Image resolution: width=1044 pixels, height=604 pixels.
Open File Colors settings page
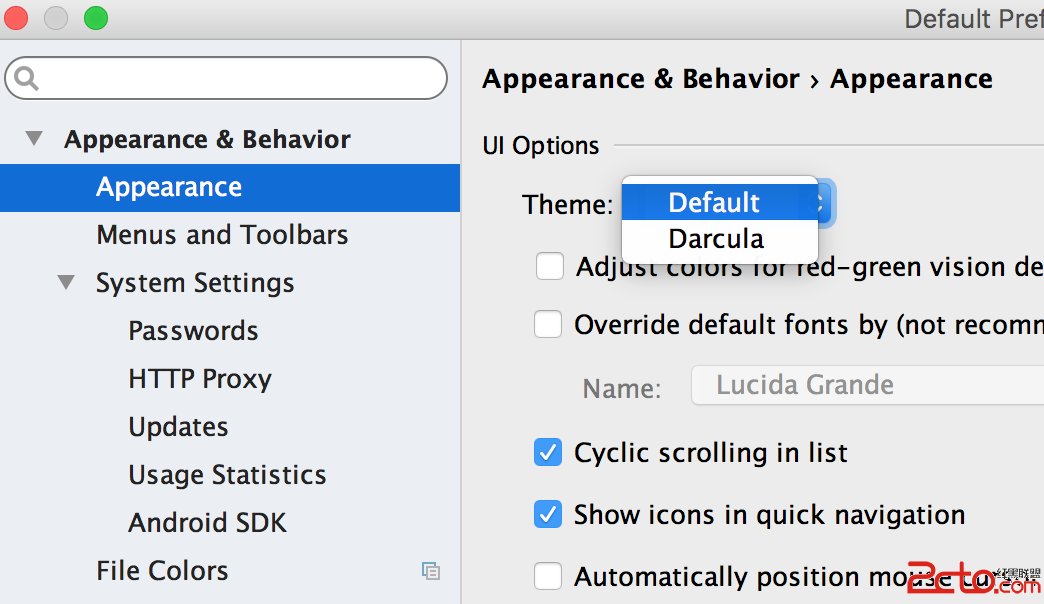pos(162,571)
